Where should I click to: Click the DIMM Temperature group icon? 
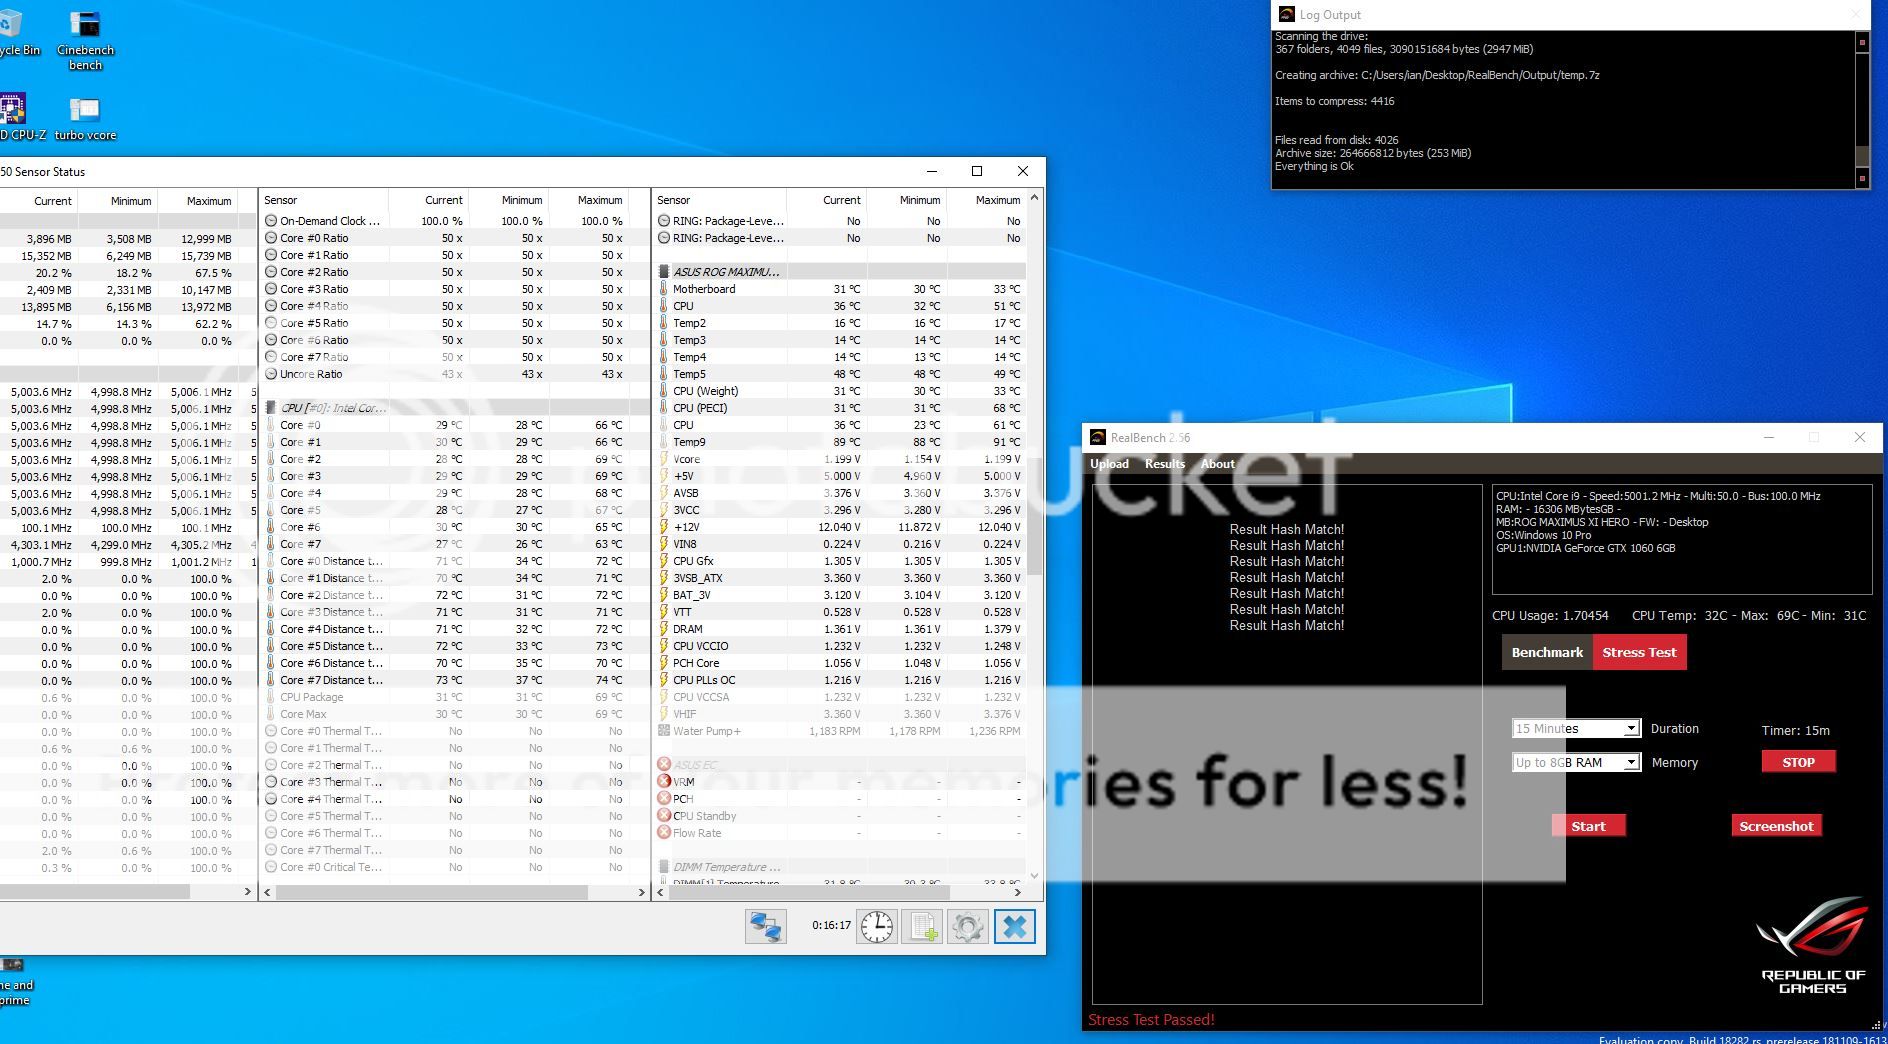pyautogui.click(x=664, y=867)
